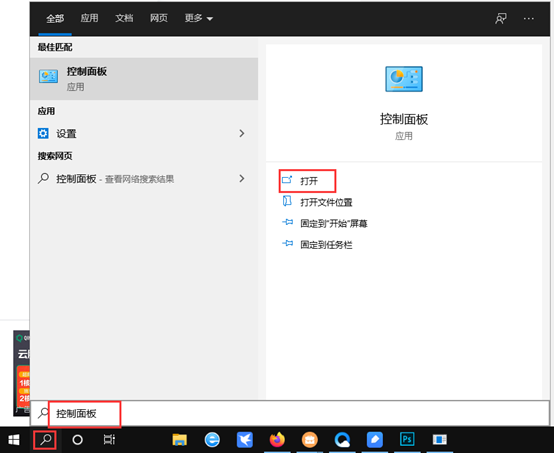Click the pin icon beside 固定到"开始"屏幕
554x453 pixels.
[x=288, y=222]
